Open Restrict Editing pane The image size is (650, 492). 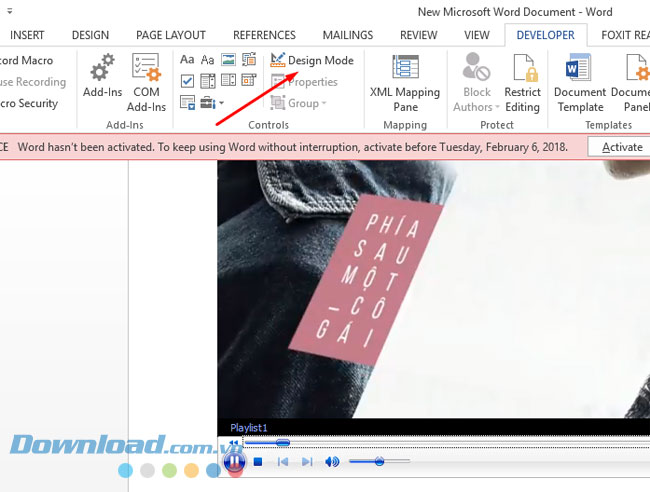[522, 83]
